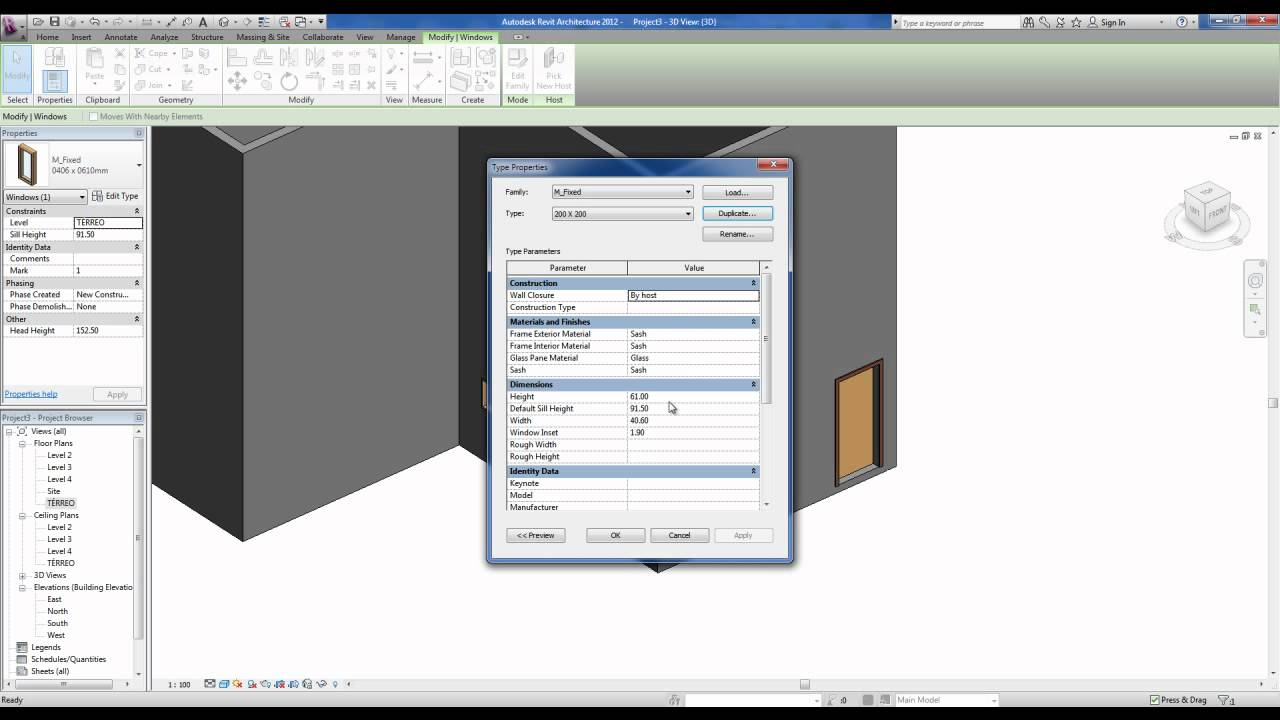Screen dimensions: 1280x720
Task: Select the Text tool A icon
Action: (204, 21)
